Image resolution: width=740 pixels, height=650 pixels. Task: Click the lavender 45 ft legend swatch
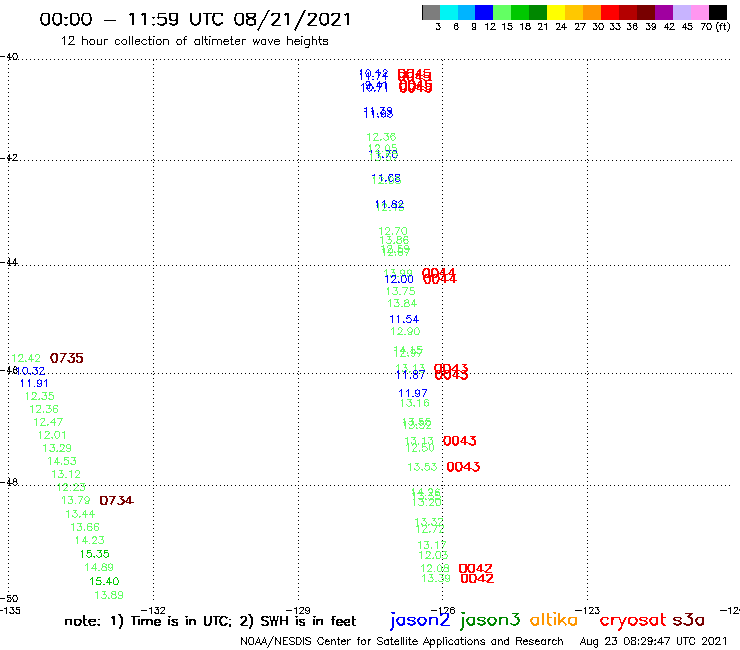[x=681, y=13]
